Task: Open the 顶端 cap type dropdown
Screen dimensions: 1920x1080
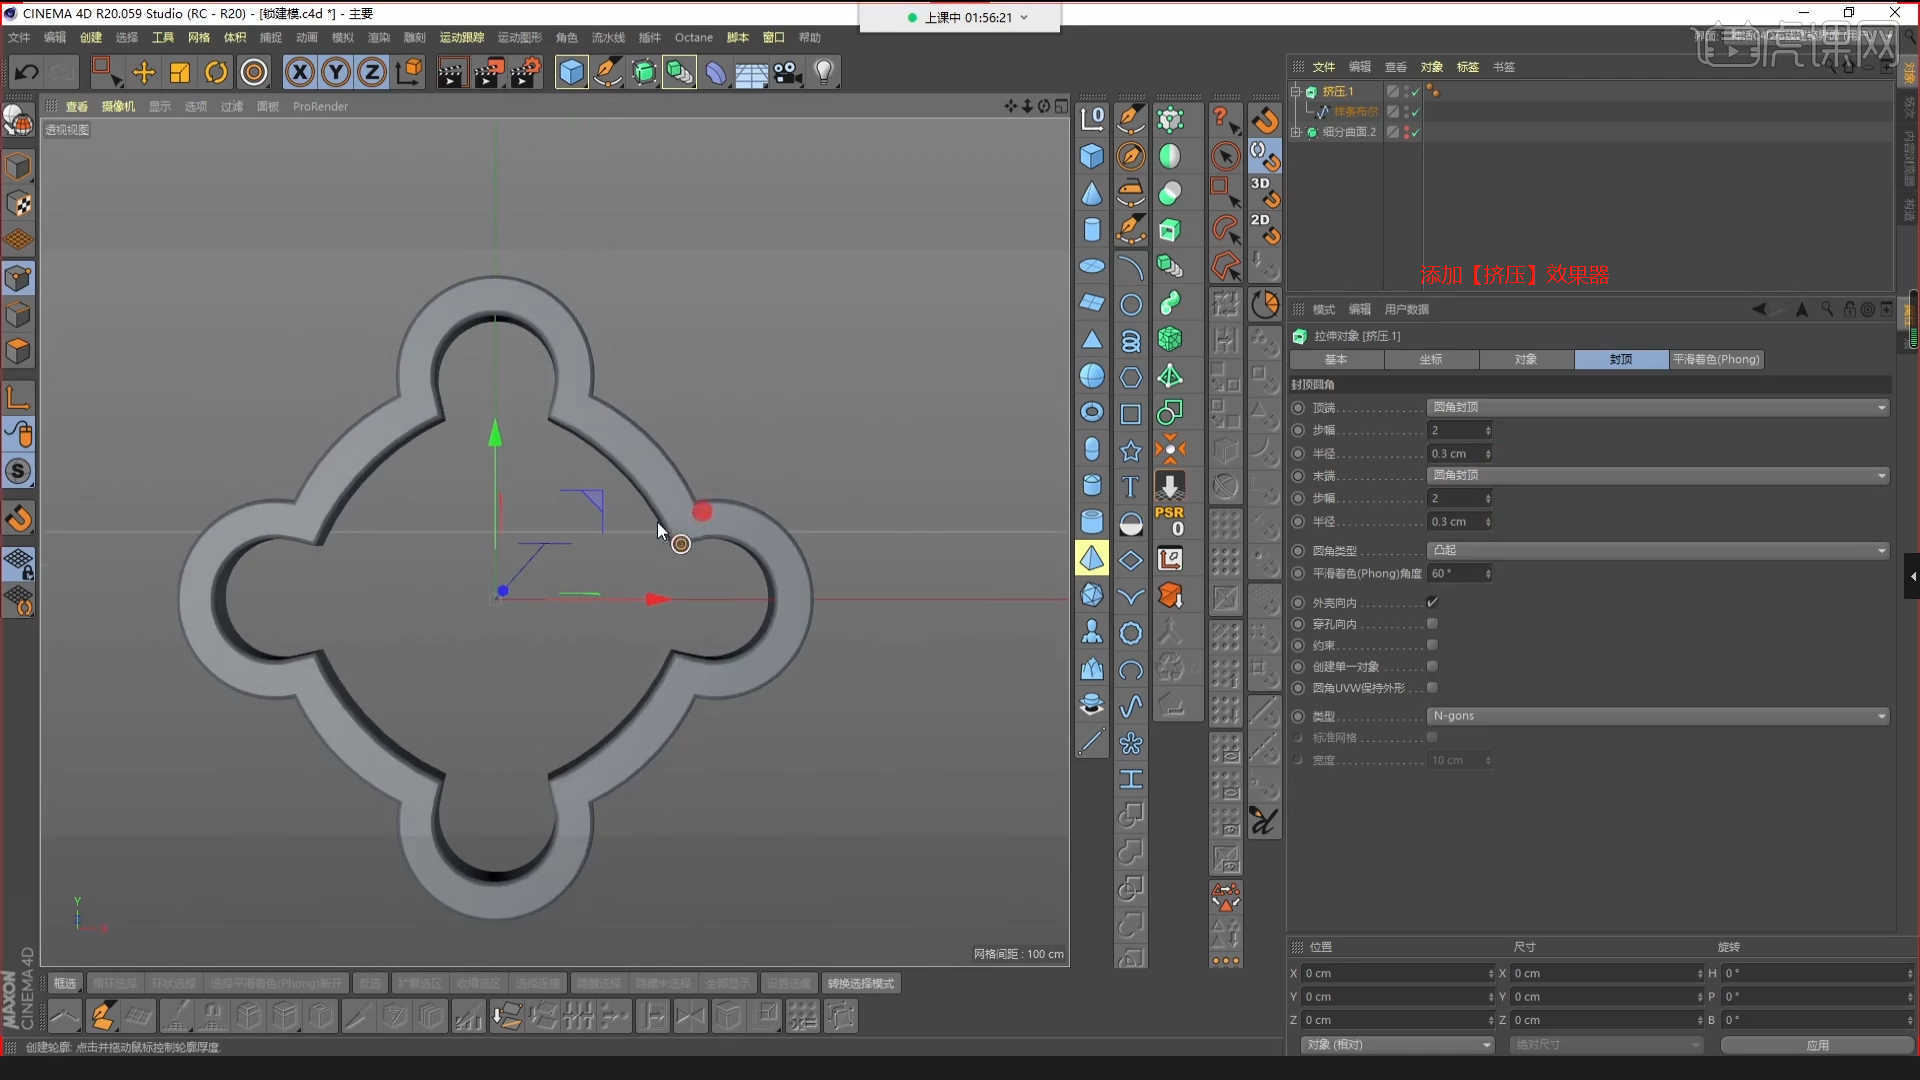Action: (x=1658, y=407)
